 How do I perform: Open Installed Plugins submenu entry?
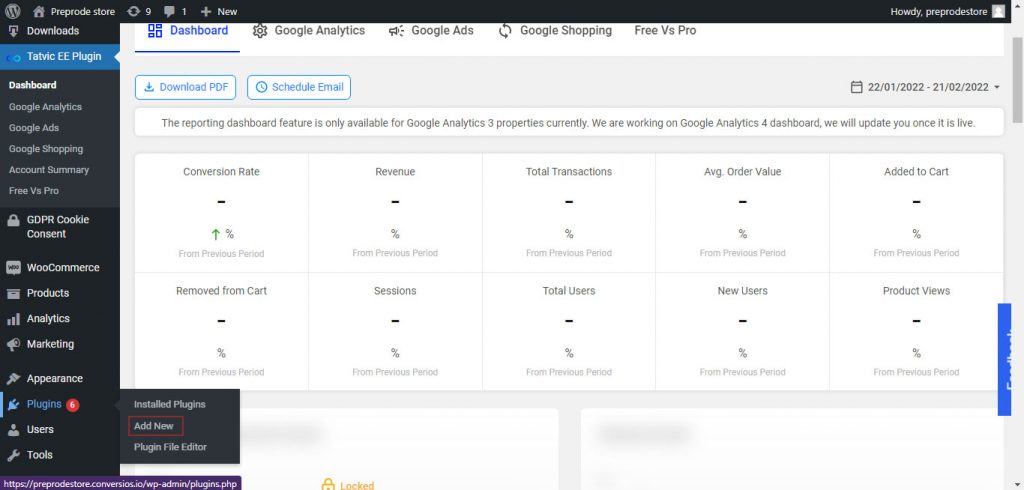coord(170,404)
